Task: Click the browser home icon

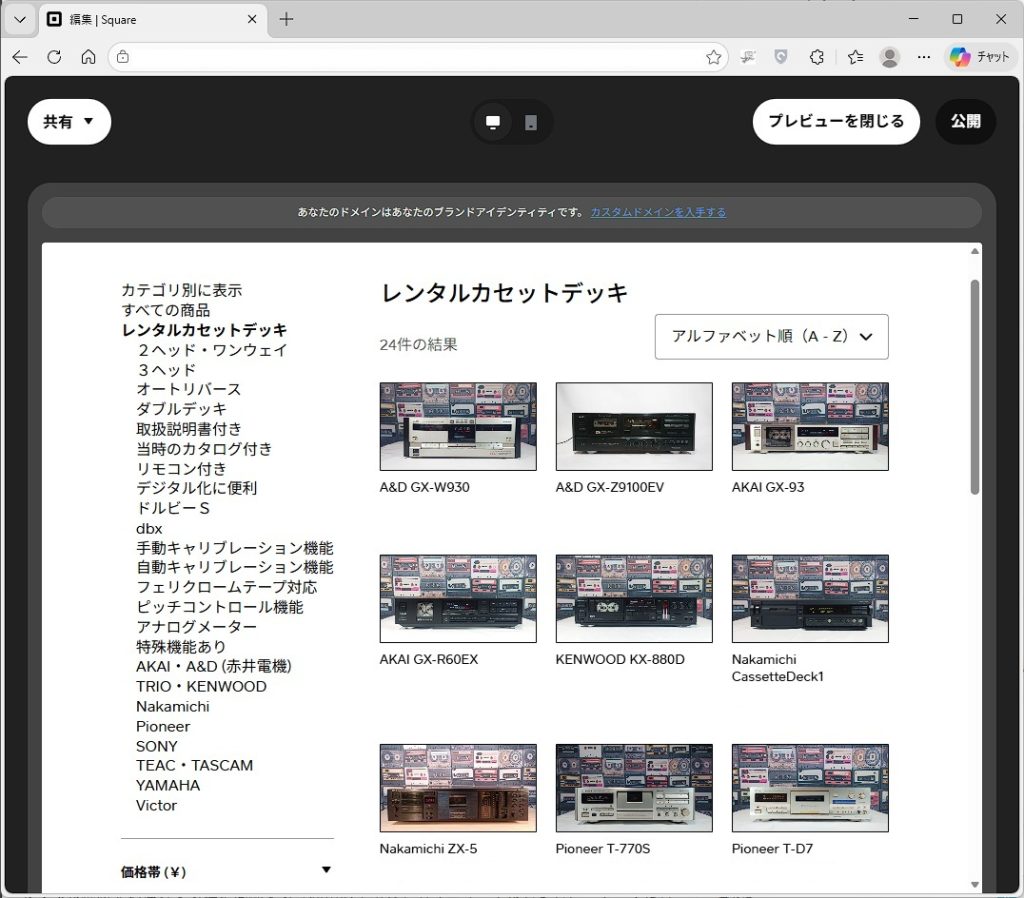Action: [x=88, y=57]
